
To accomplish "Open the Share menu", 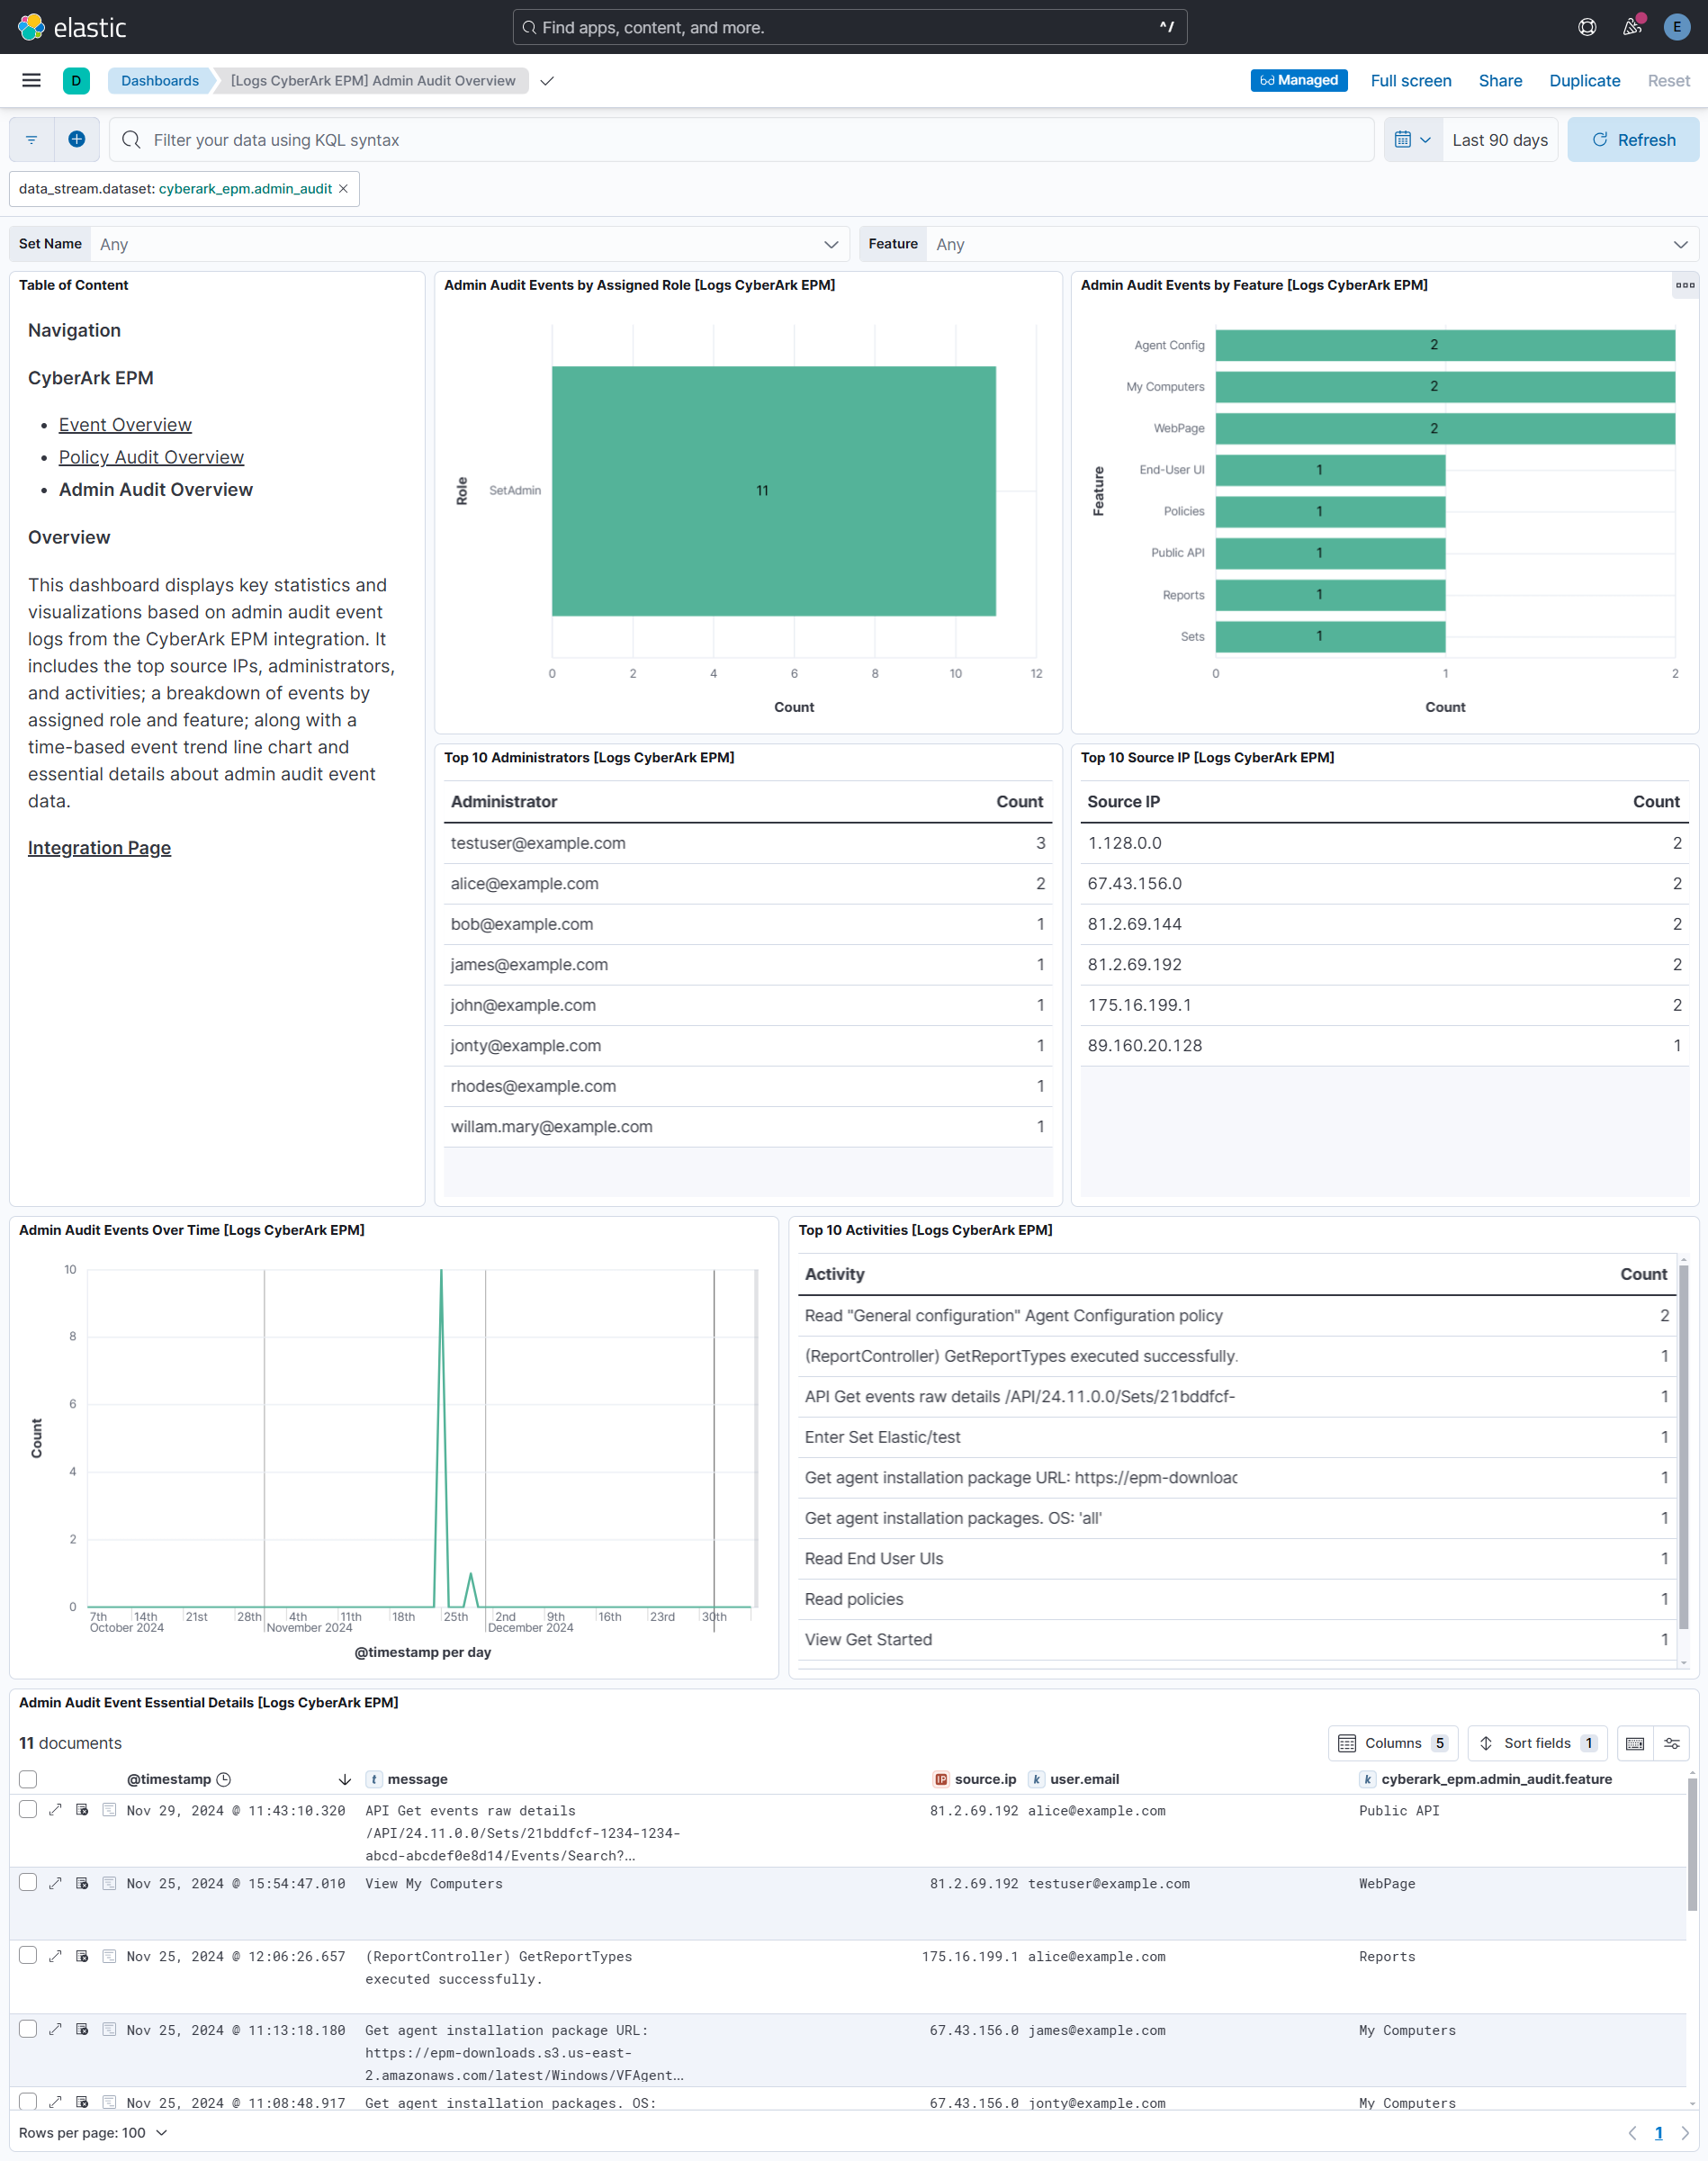I will tap(1499, 81).
